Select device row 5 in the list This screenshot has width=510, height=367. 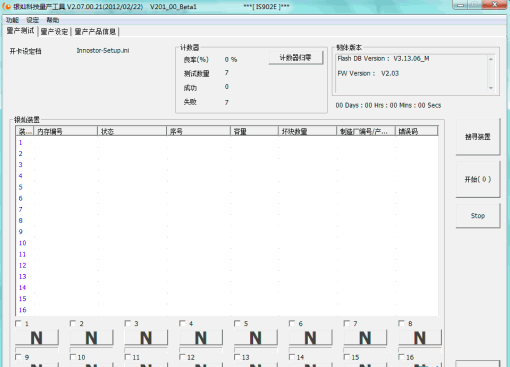(x=227, y=187)
